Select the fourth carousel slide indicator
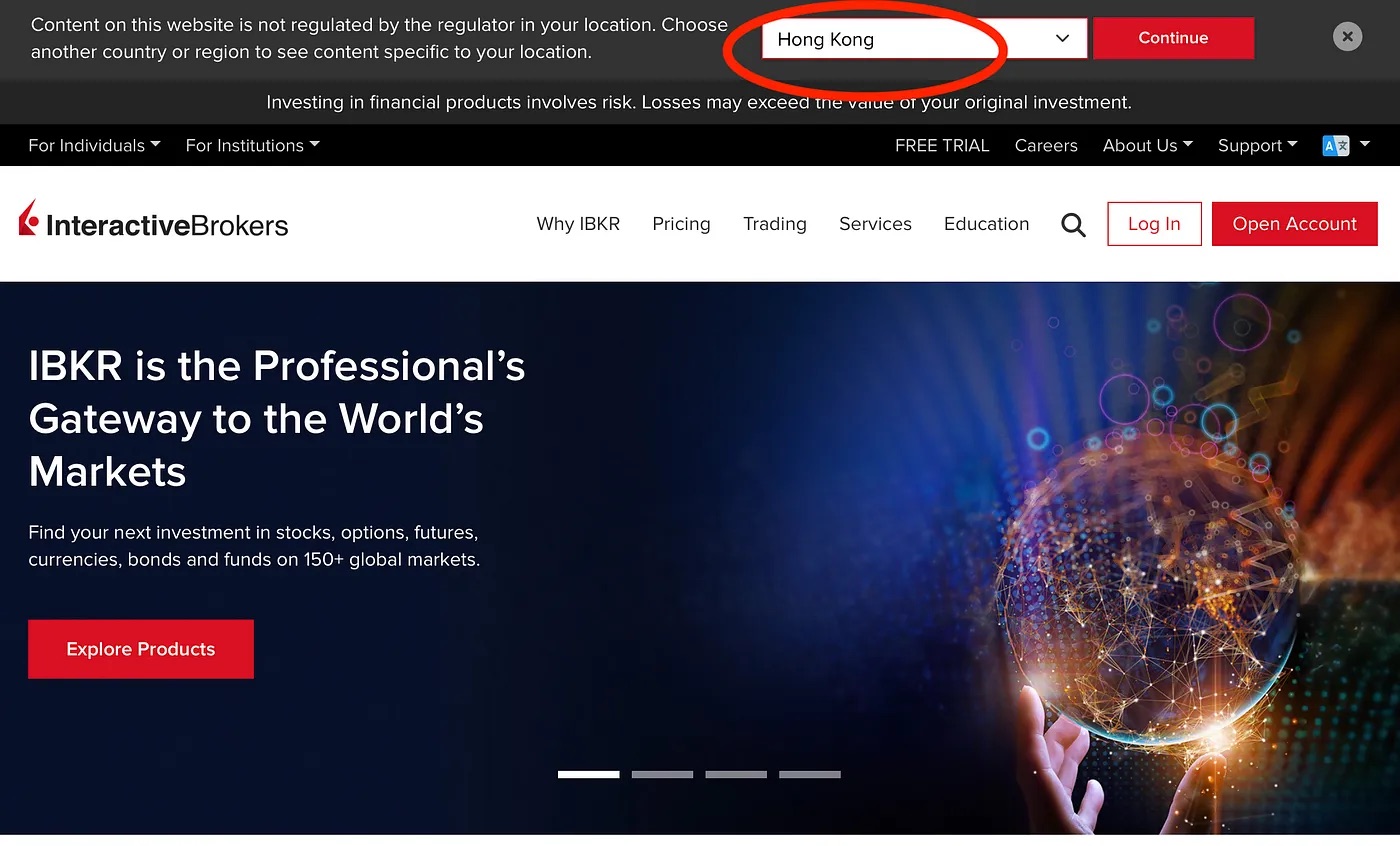 809,774
